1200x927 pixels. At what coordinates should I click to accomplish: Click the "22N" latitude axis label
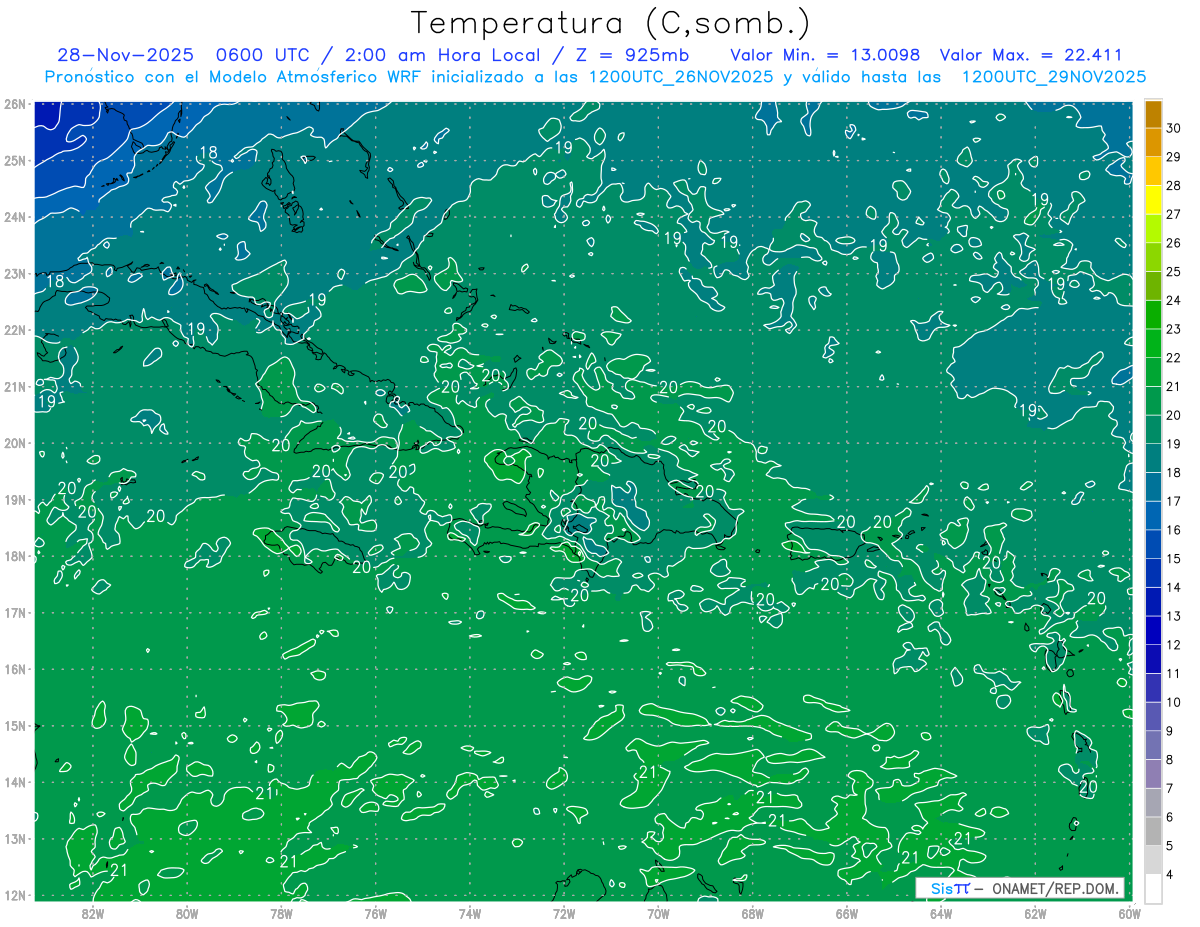pos(14,329)
